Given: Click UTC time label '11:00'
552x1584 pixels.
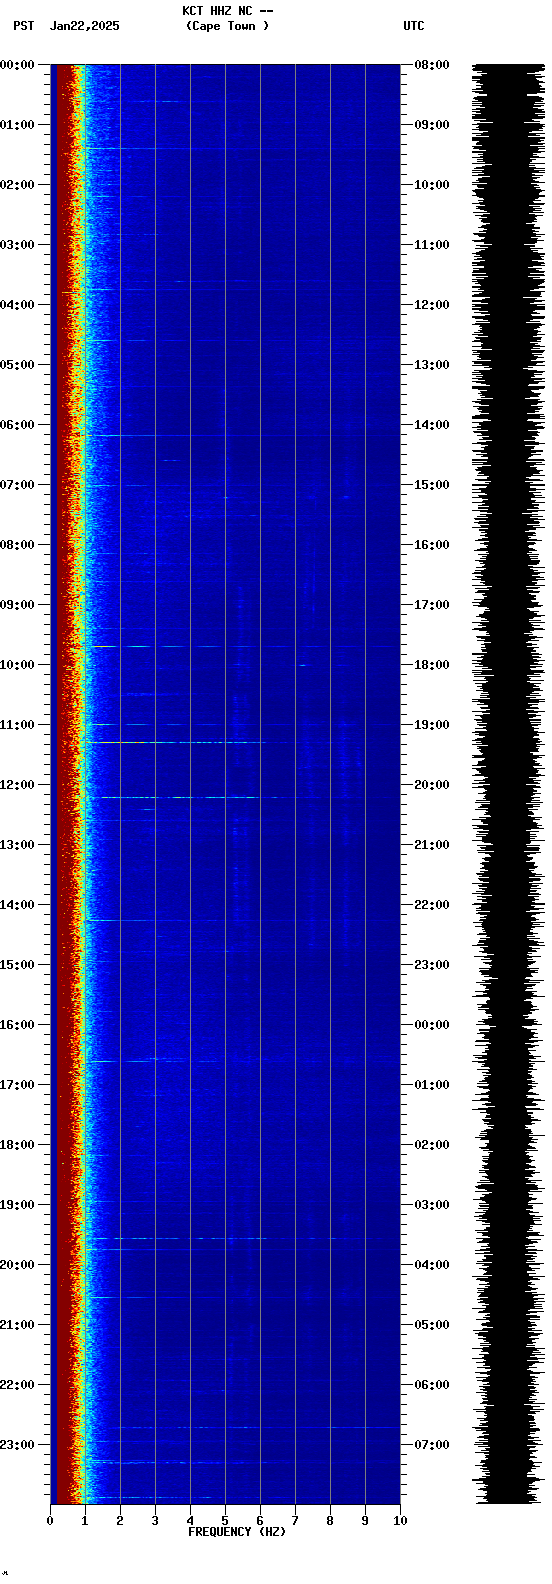Looking at the screenshot, I should (x=432, y=245).
